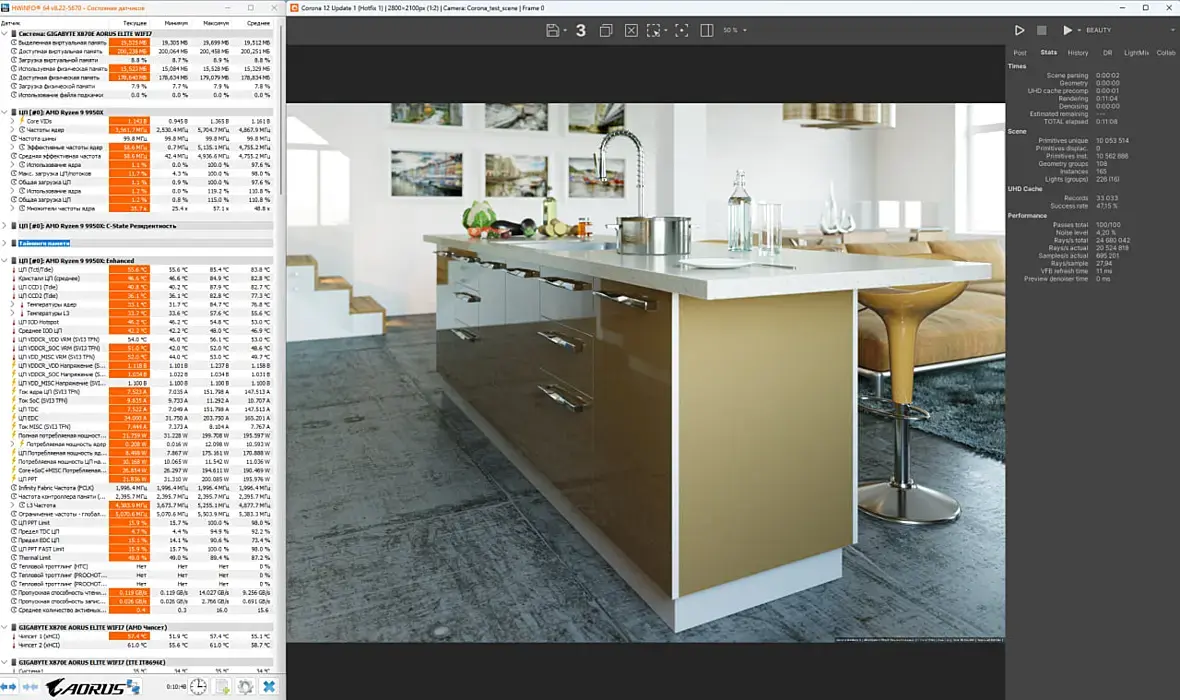
Task: Click the 'Noise level' stat value 4.20 %
Action: click(1106, 233)
